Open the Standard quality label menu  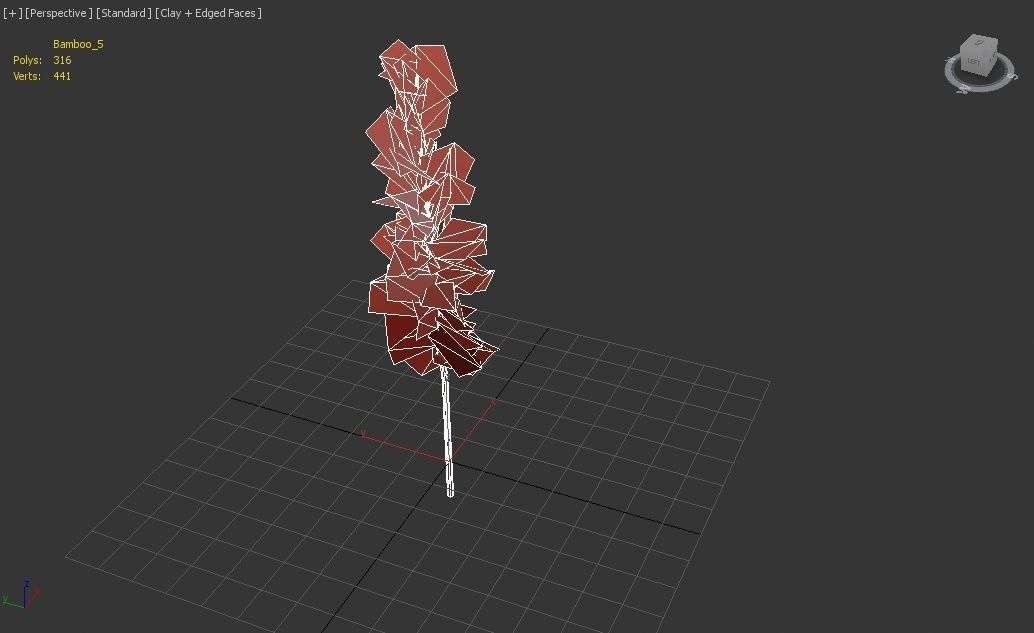tap(123, 13)
